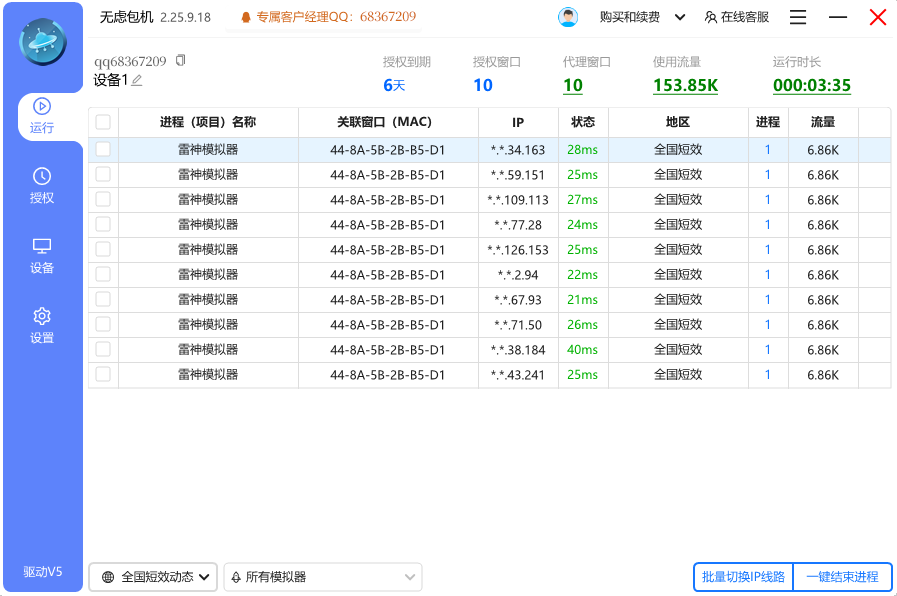Check the checkbox of the last table row
This screenshot has width=897, height=596.
coord(103,374)
